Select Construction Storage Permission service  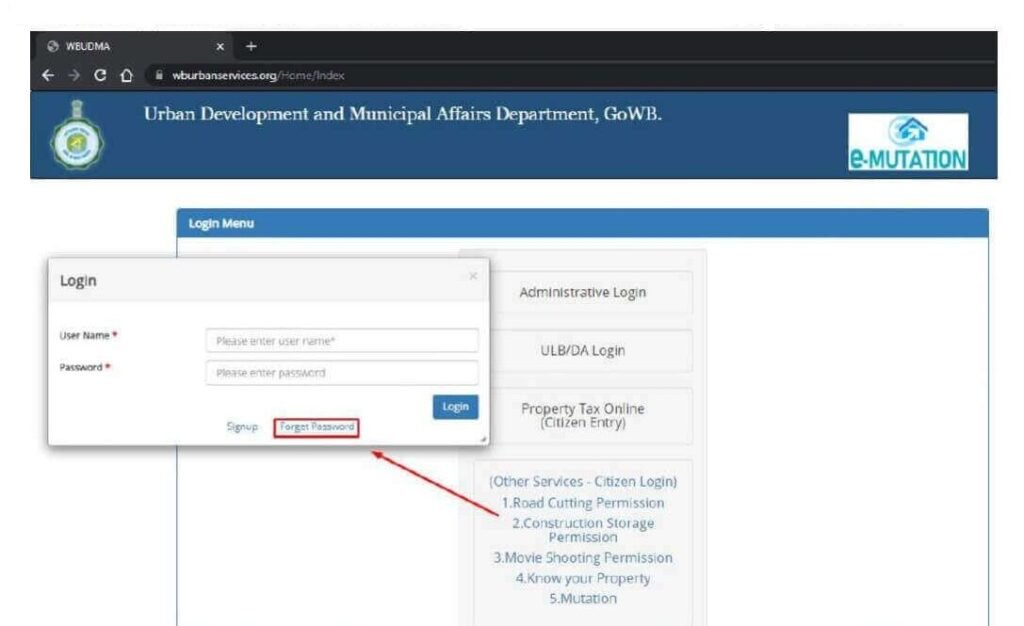583,530
